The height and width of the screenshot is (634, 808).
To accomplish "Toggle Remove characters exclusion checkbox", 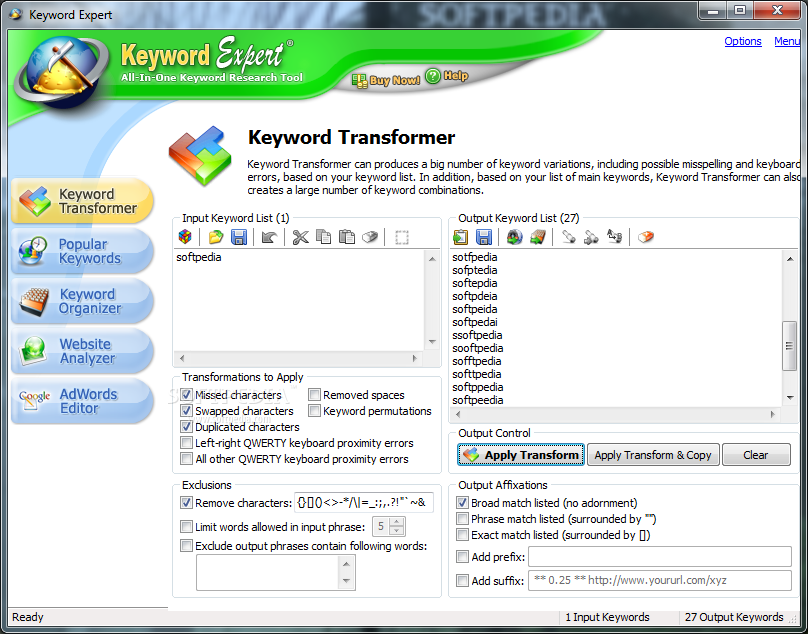I will [x=187, y=503].
